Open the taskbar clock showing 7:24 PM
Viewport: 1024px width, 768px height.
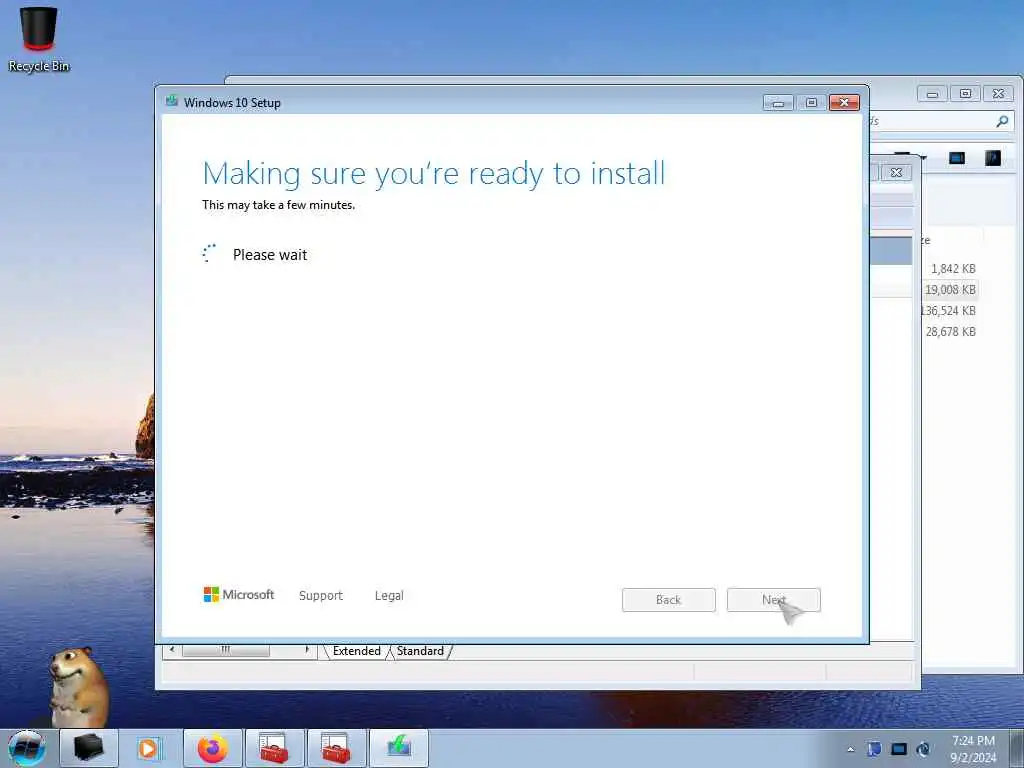click(x=973, y=749)
